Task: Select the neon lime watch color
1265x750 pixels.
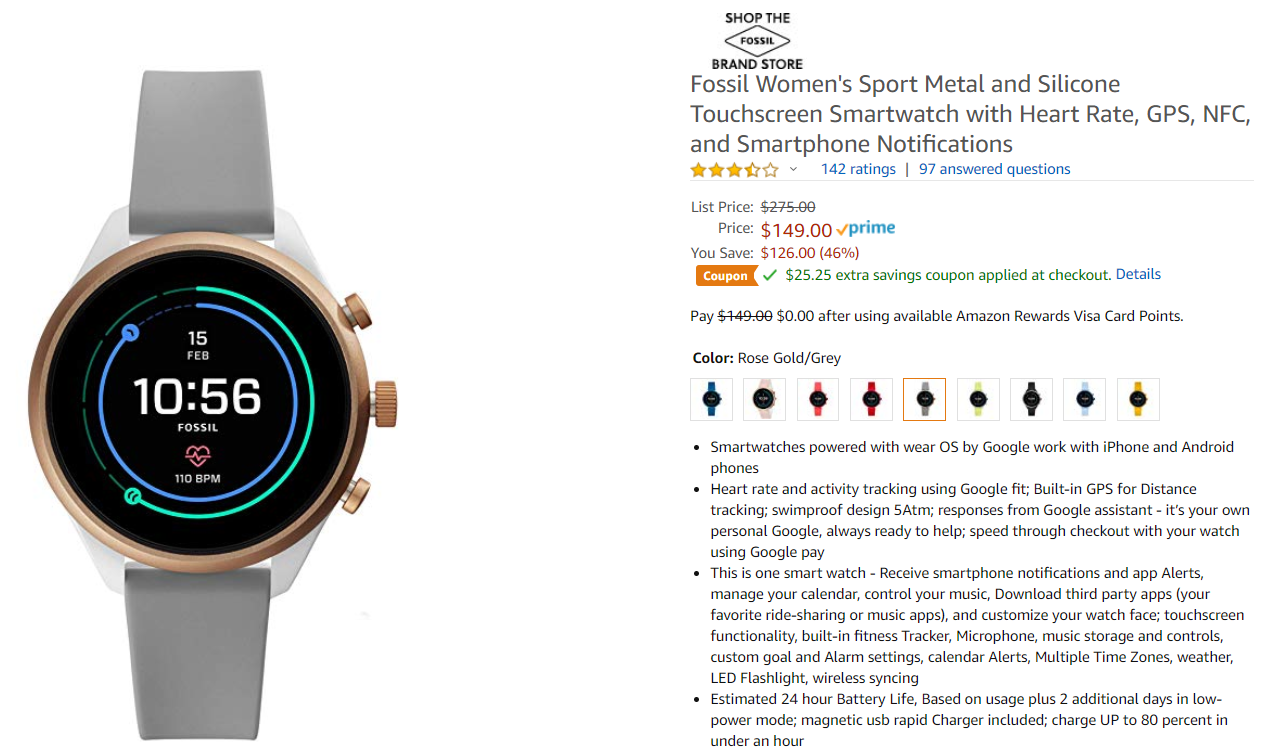Action: [978, 399]
